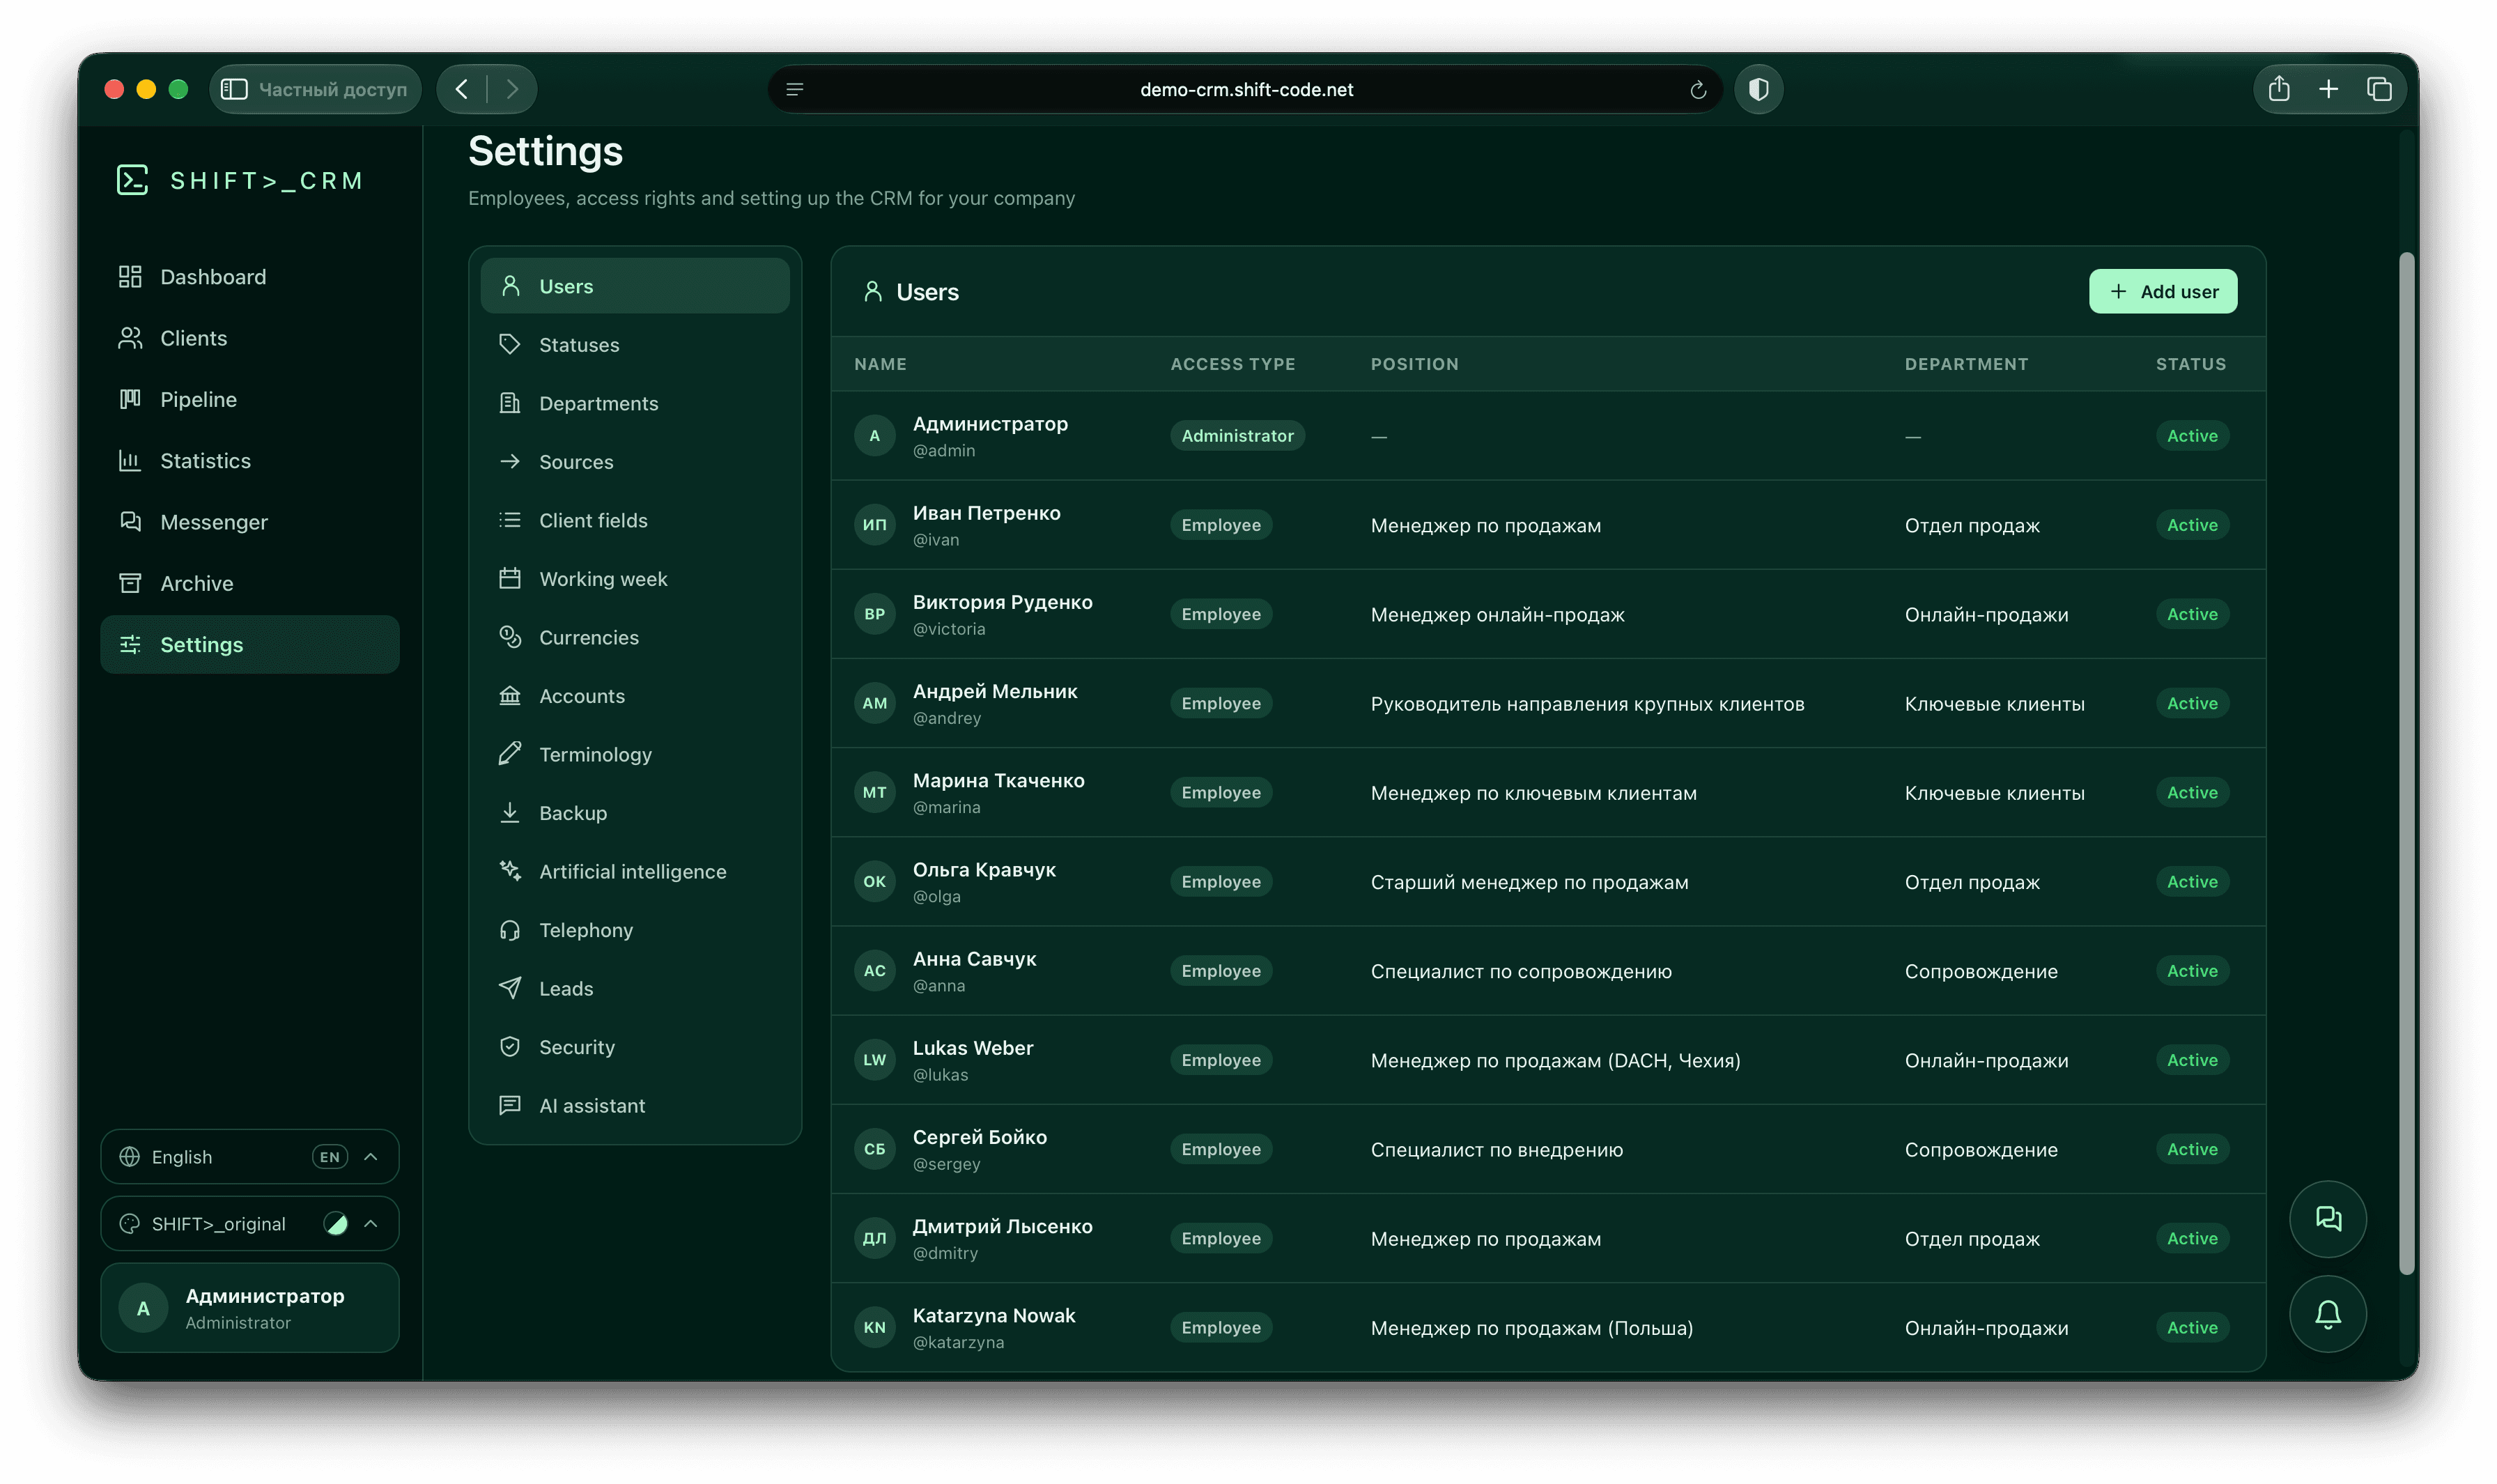This screenshot has height=1484, width=2497.
Task: Open Working week settings
Action: [635, 578]
